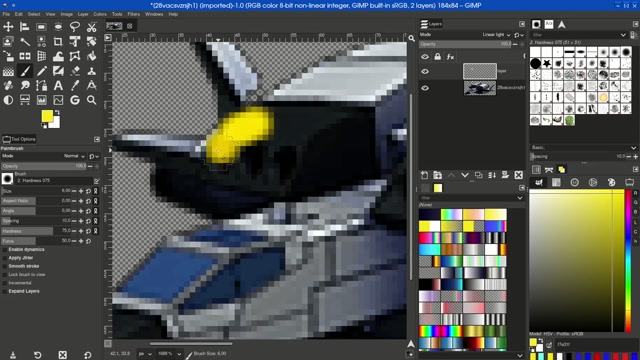
Task: Select the Scissors Select tool
Action: pyautogui.click(x=91, y=27)
